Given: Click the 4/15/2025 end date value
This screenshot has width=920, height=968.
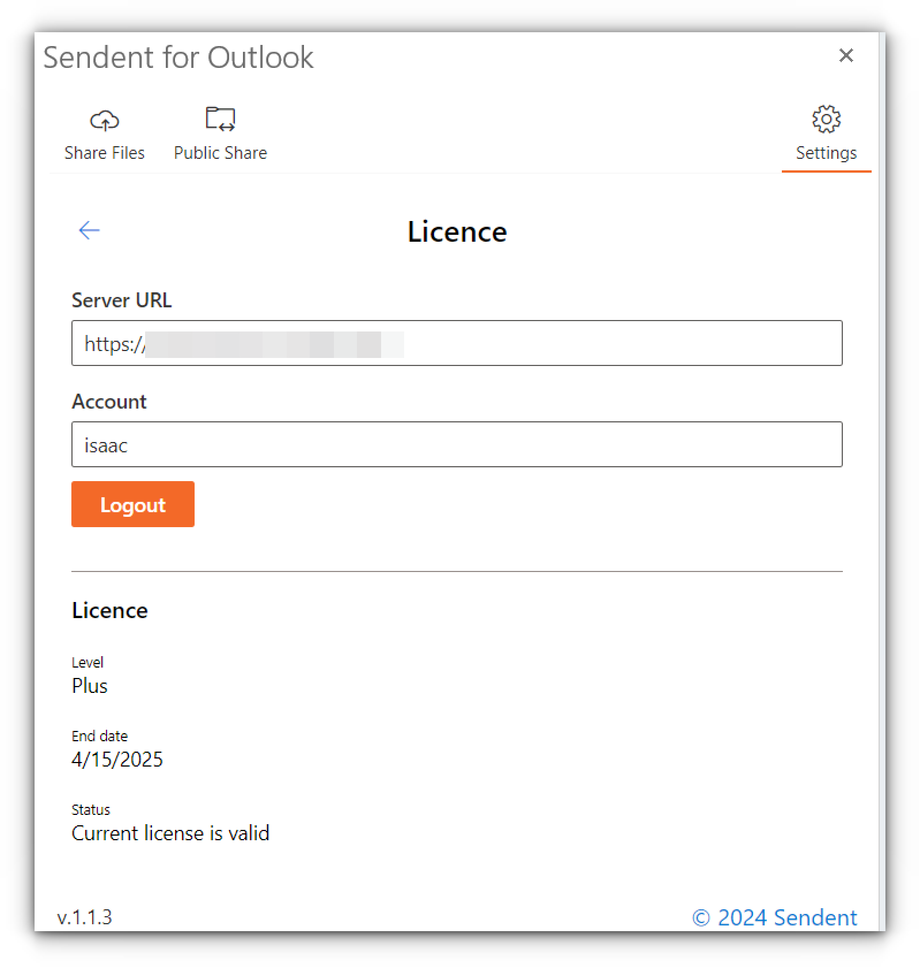Looking at the screenshot, I should click(x=117, y=760).
